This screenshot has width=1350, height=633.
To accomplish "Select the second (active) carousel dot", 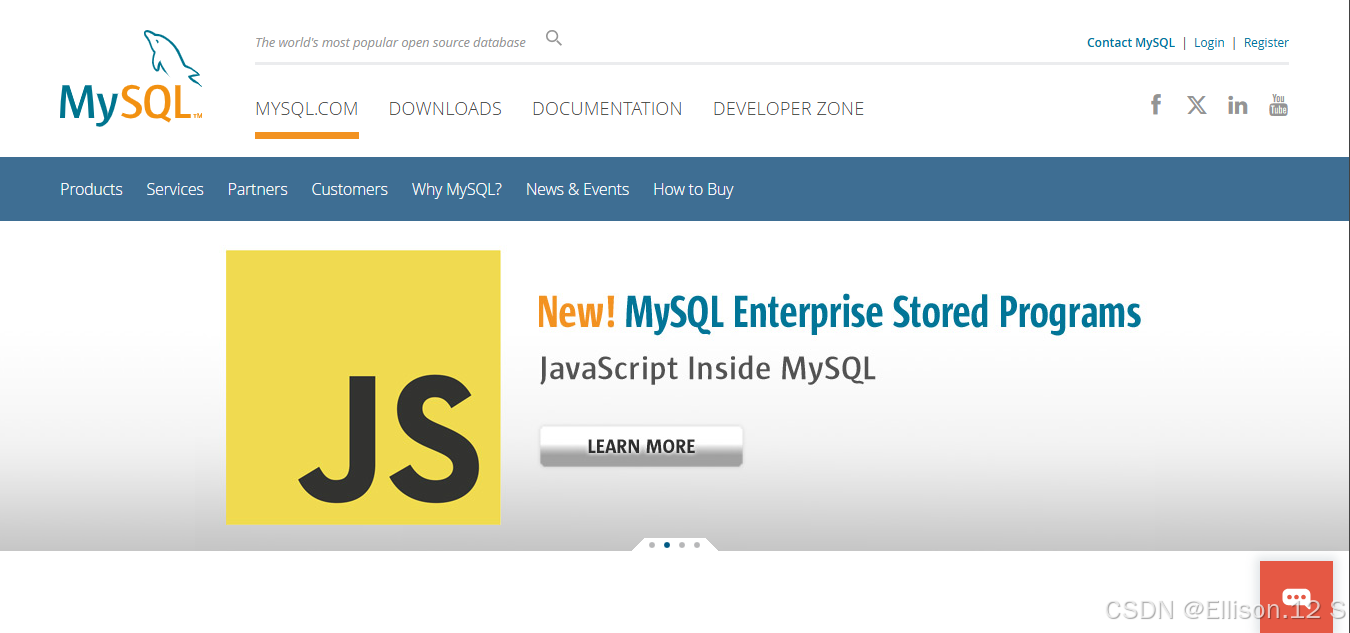I will 667,545.
